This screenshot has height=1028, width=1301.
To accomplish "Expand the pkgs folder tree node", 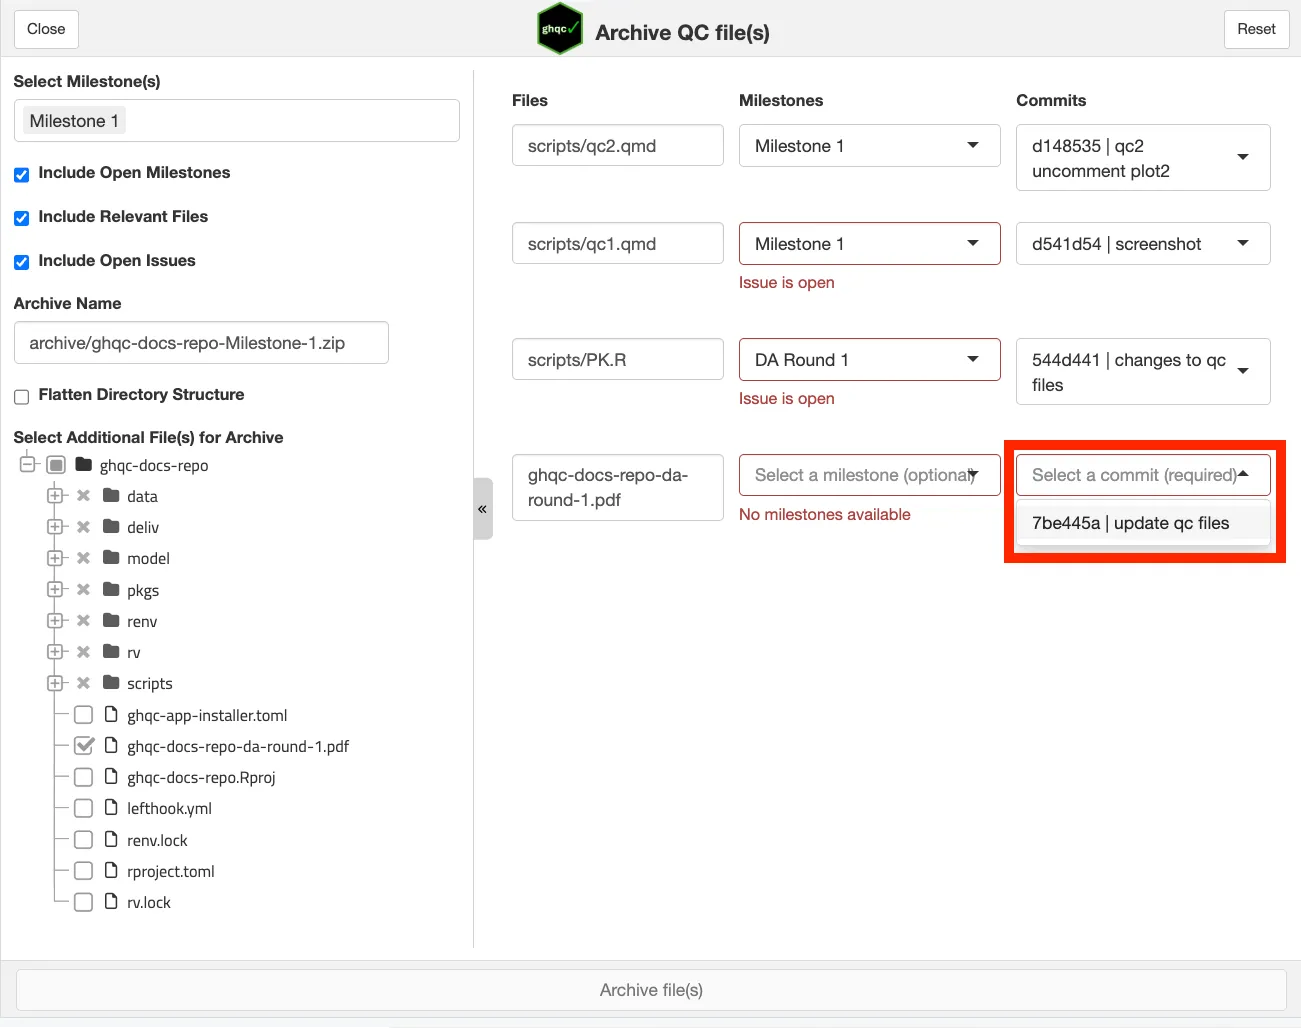I will coord(56,590).
